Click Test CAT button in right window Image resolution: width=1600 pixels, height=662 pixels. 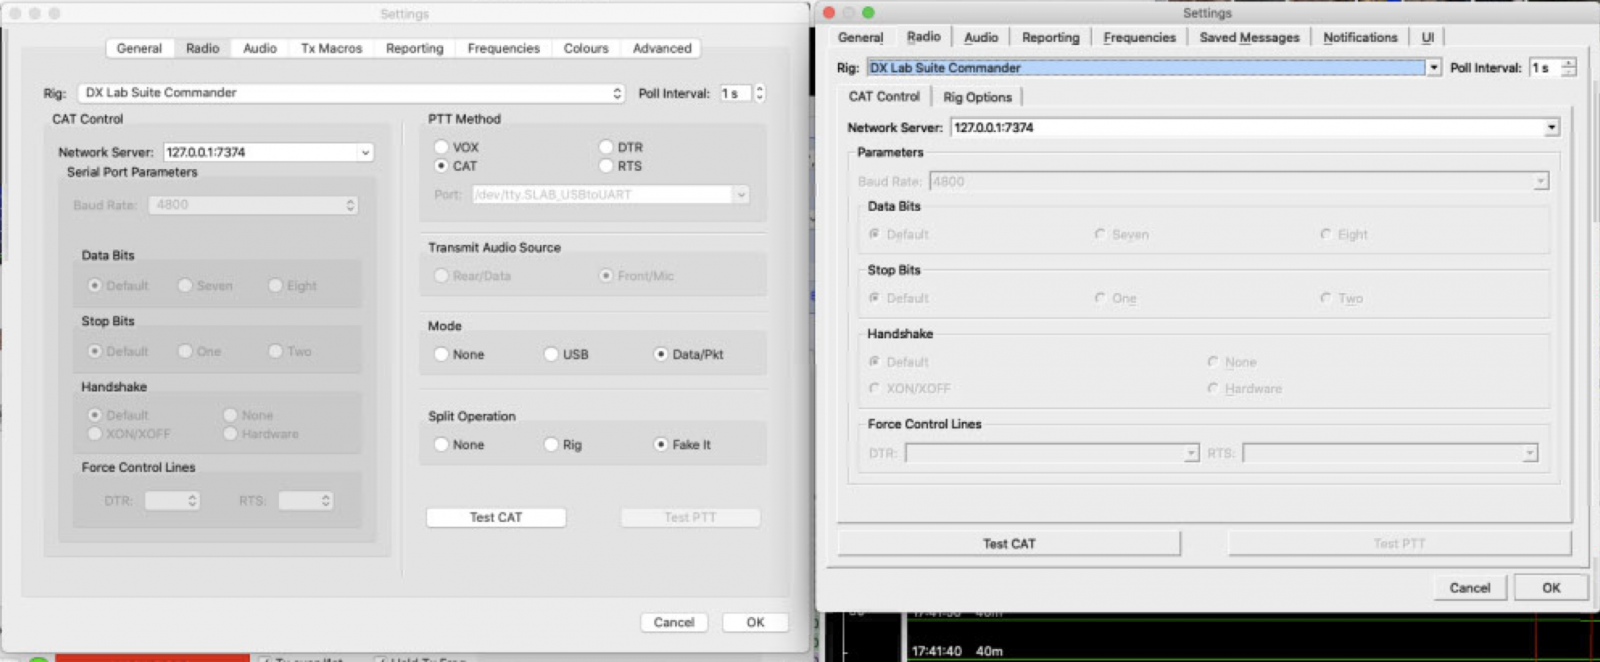tap(1009, 544)
